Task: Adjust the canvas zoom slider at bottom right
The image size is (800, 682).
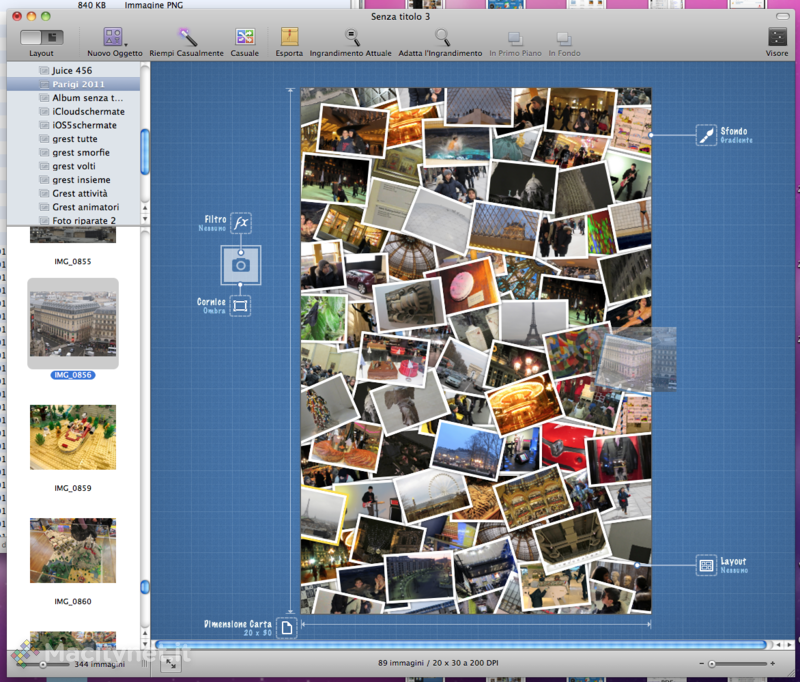Action: [712, 664]
